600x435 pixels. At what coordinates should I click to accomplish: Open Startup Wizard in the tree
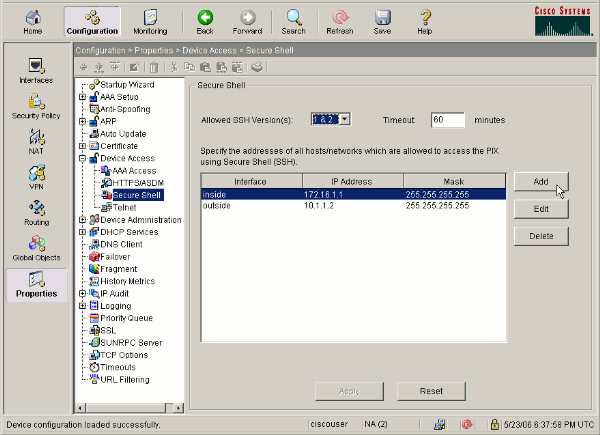click(127, 85)
